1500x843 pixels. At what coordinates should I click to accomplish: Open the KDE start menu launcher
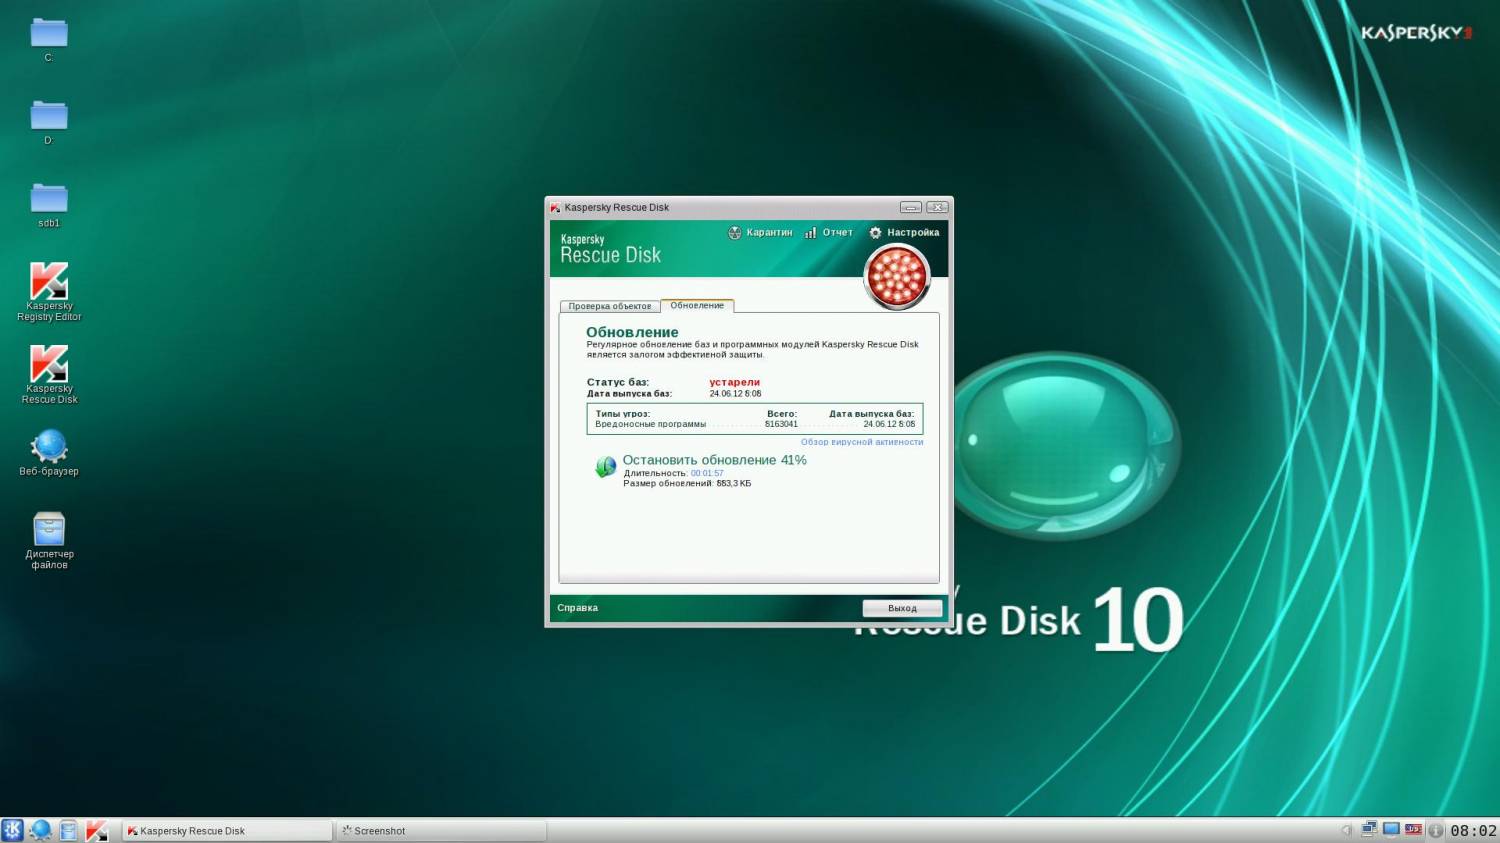(12, 830)
